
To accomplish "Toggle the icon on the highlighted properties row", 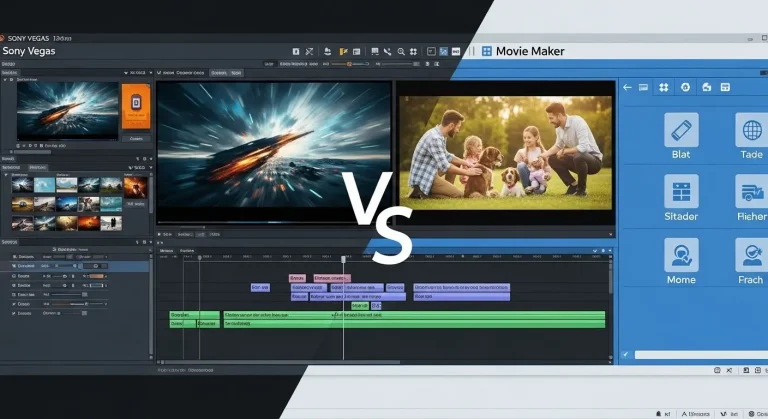I will [14, 266].
